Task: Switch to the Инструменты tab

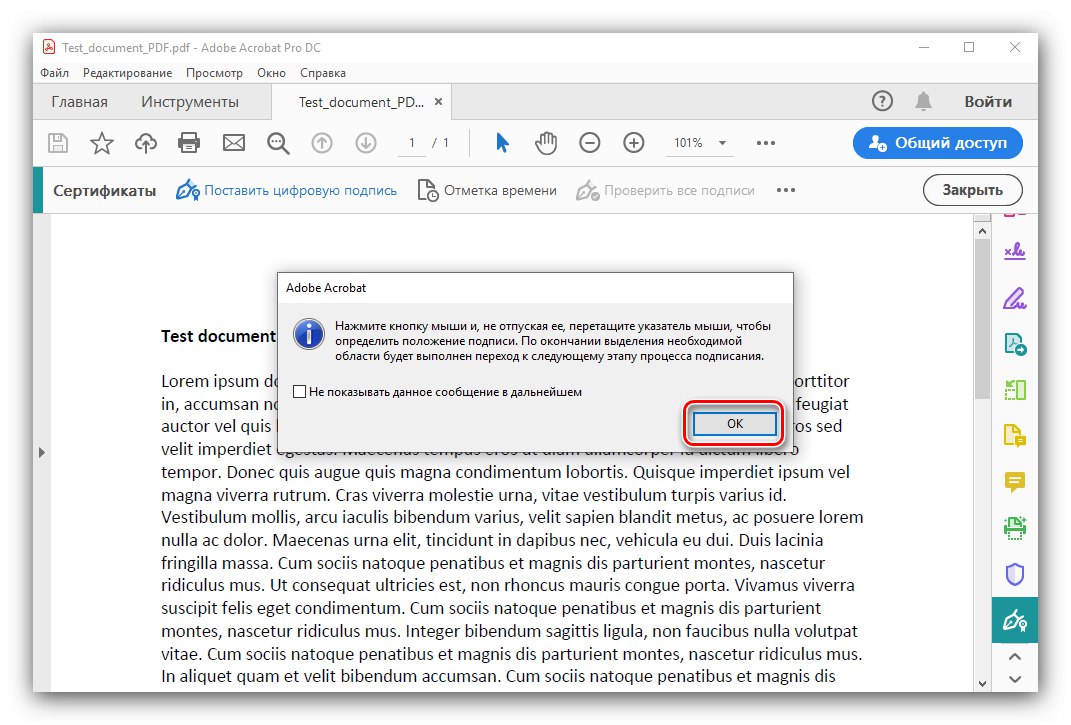Action: pyautogui.click(x=190, y=102)
